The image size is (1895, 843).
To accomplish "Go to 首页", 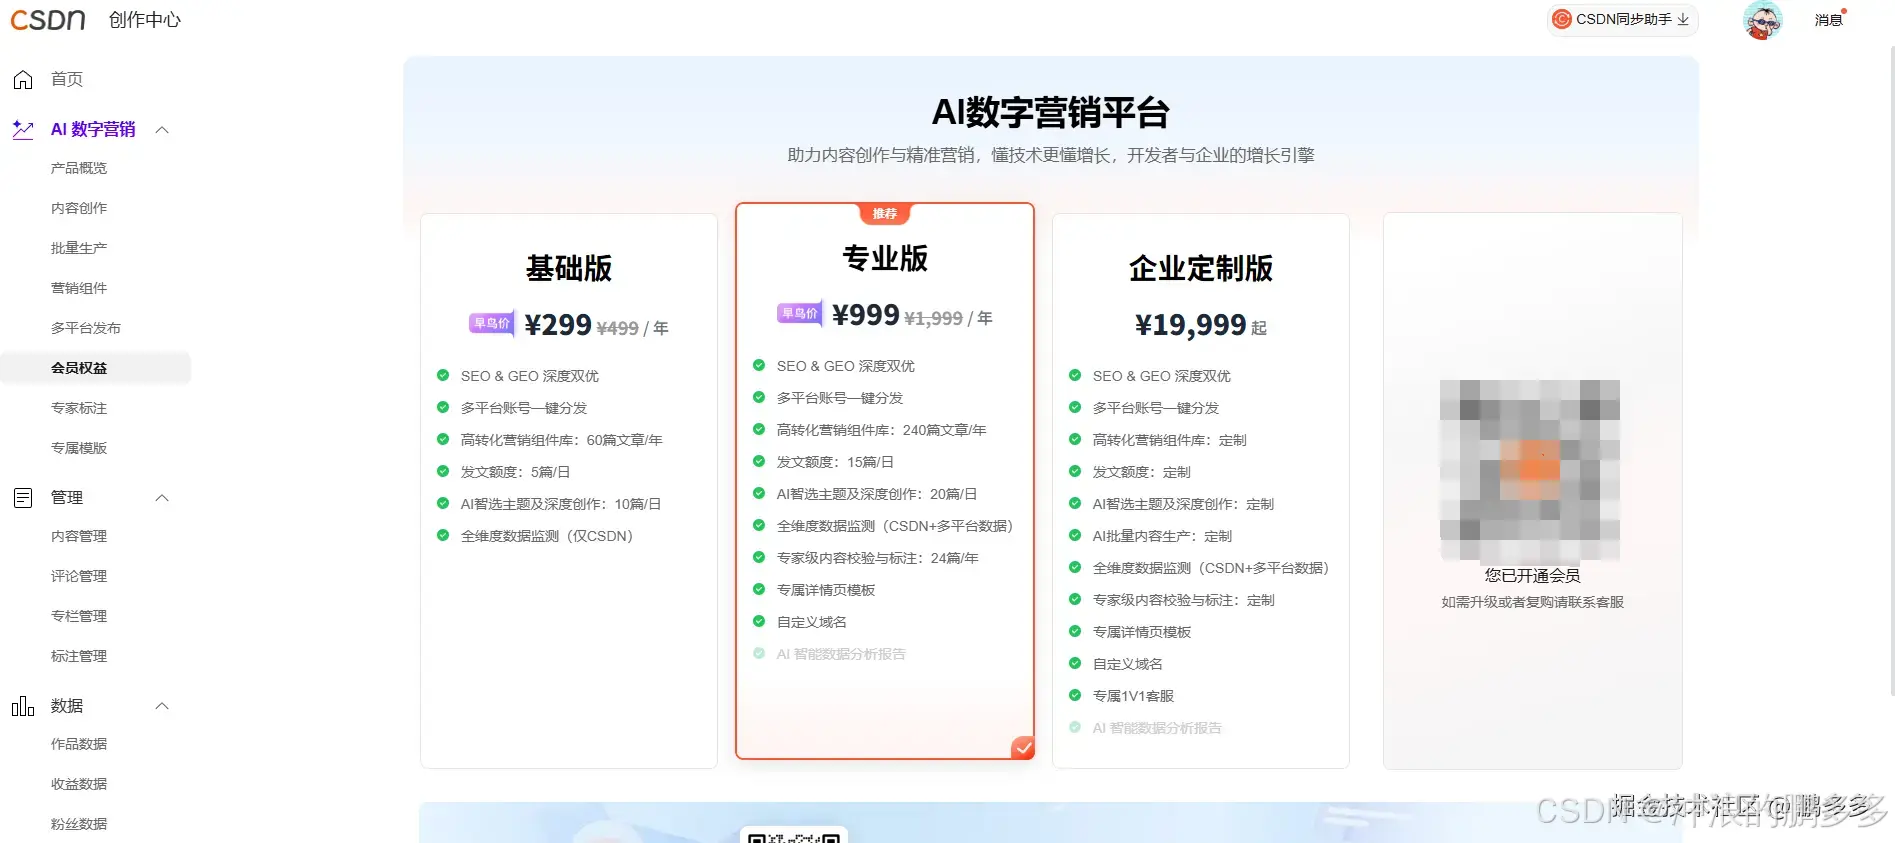I will [x=67, y=79].
